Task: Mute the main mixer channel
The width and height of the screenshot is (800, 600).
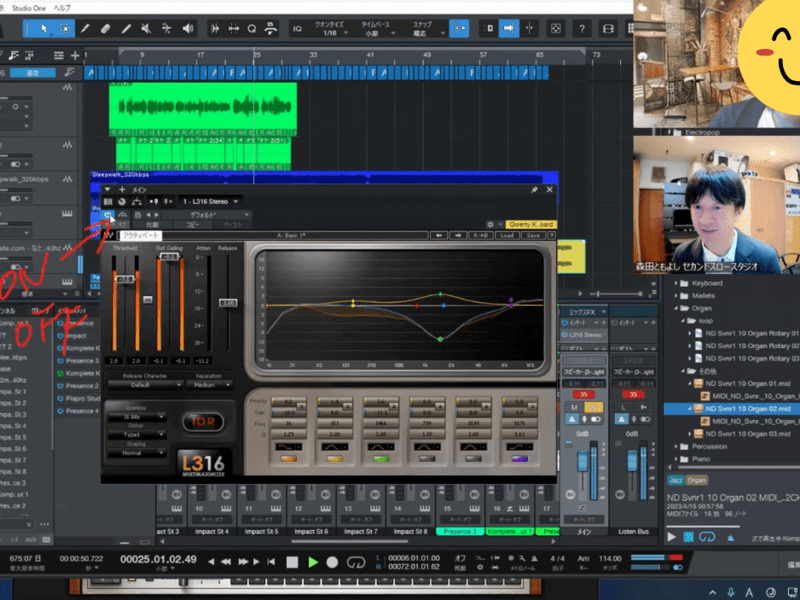Action: point(574,408)
